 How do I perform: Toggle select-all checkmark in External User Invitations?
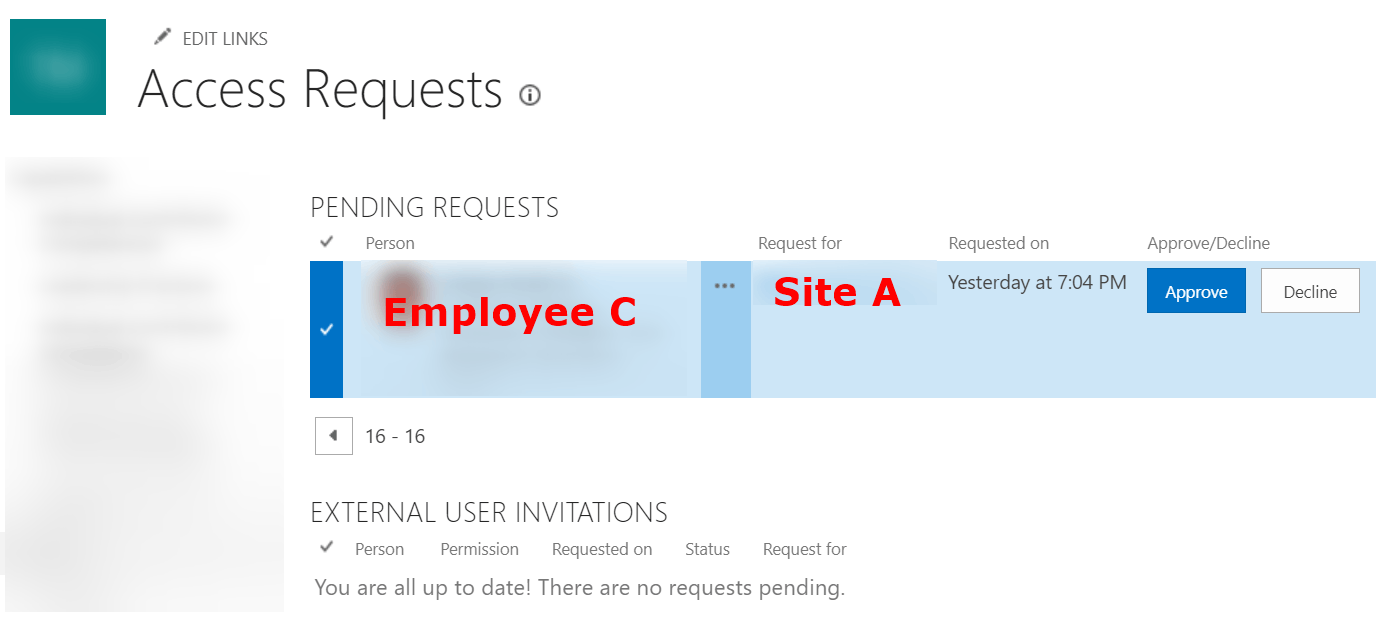coord(326,548)
